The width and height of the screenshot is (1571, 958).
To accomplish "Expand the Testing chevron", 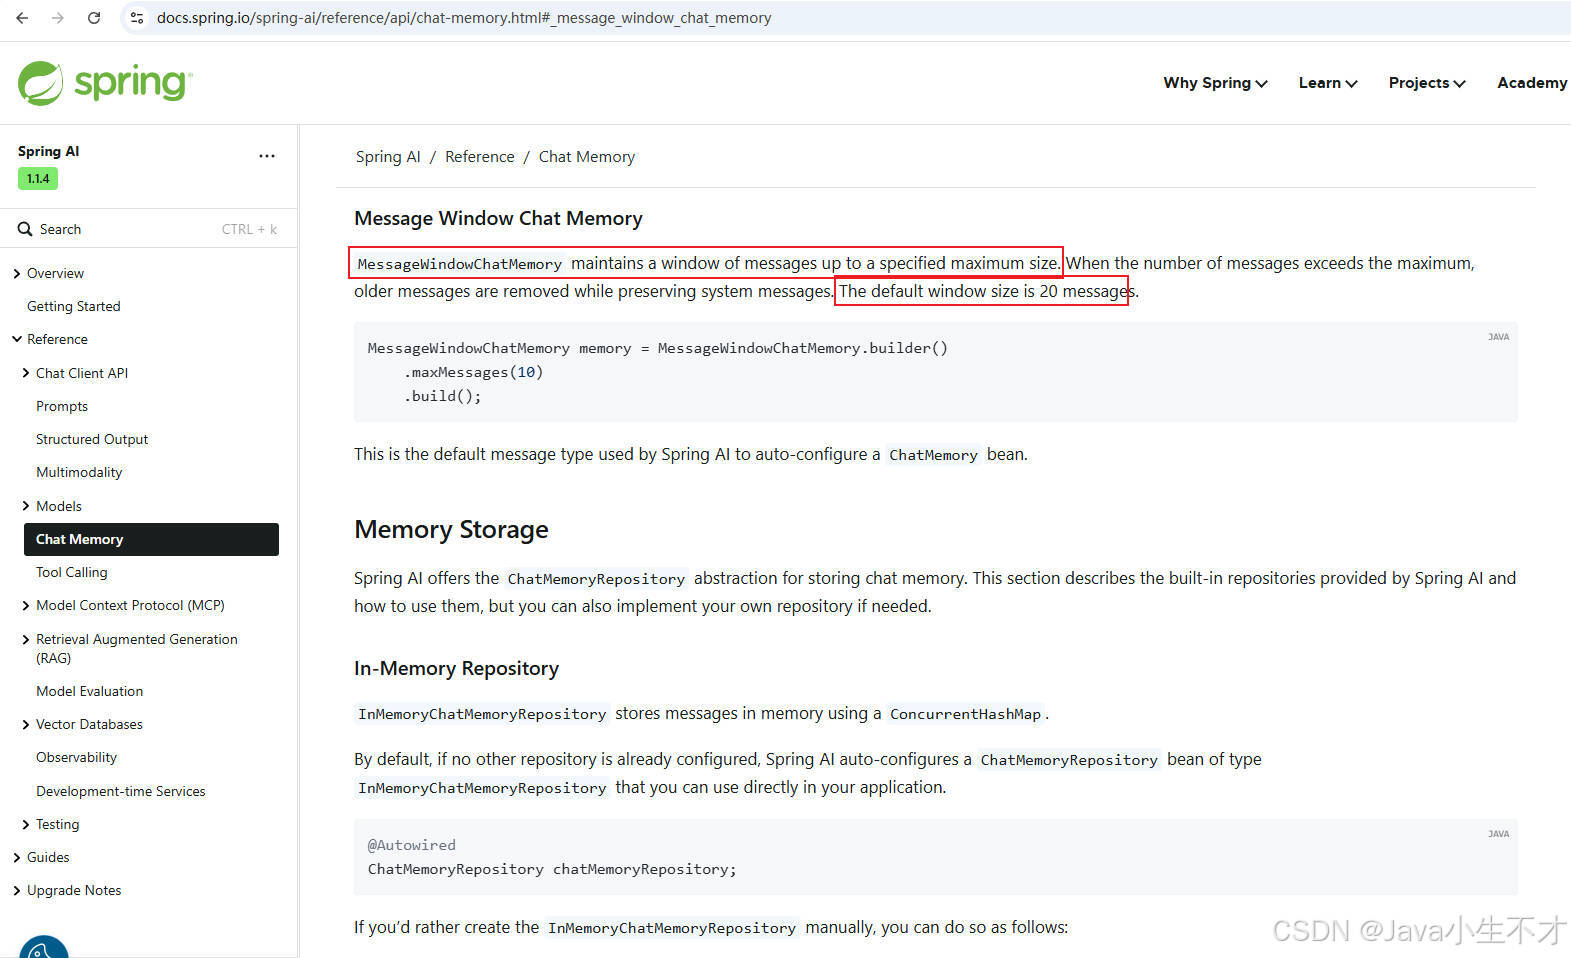I will (x=26, y=824).
